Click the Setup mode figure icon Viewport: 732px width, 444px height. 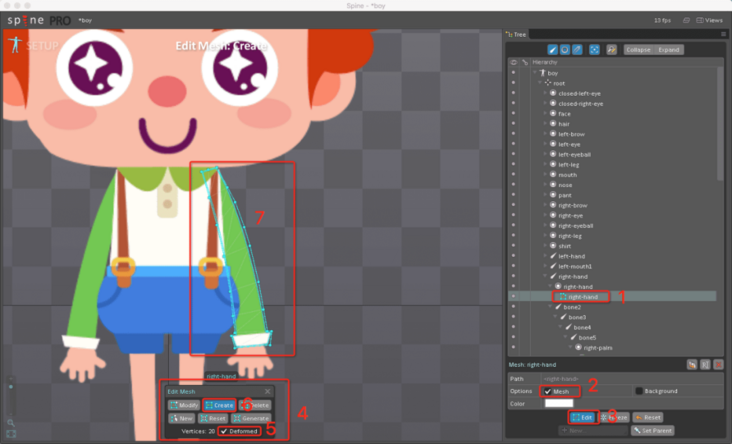point(15,45)
